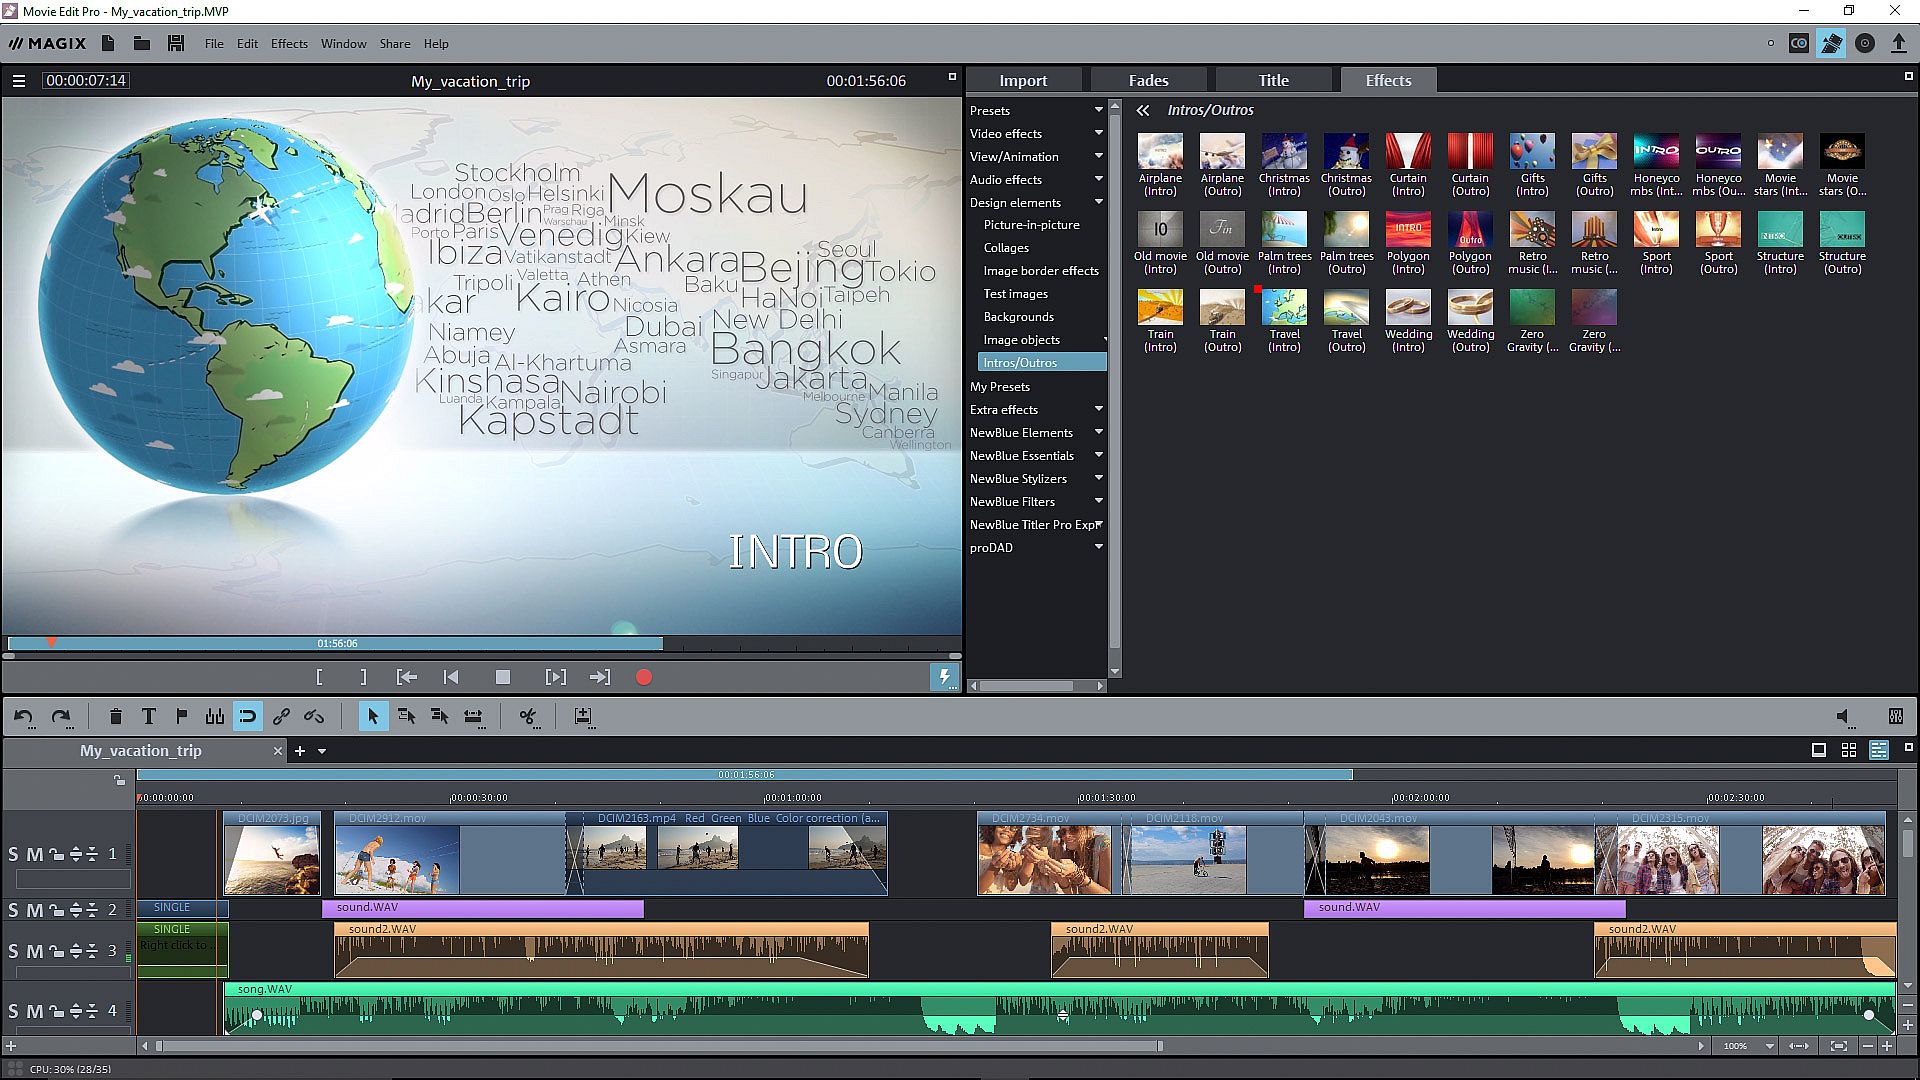Switch to the Fades tab
The image size is (1920, 1080).
[1148, 80]
